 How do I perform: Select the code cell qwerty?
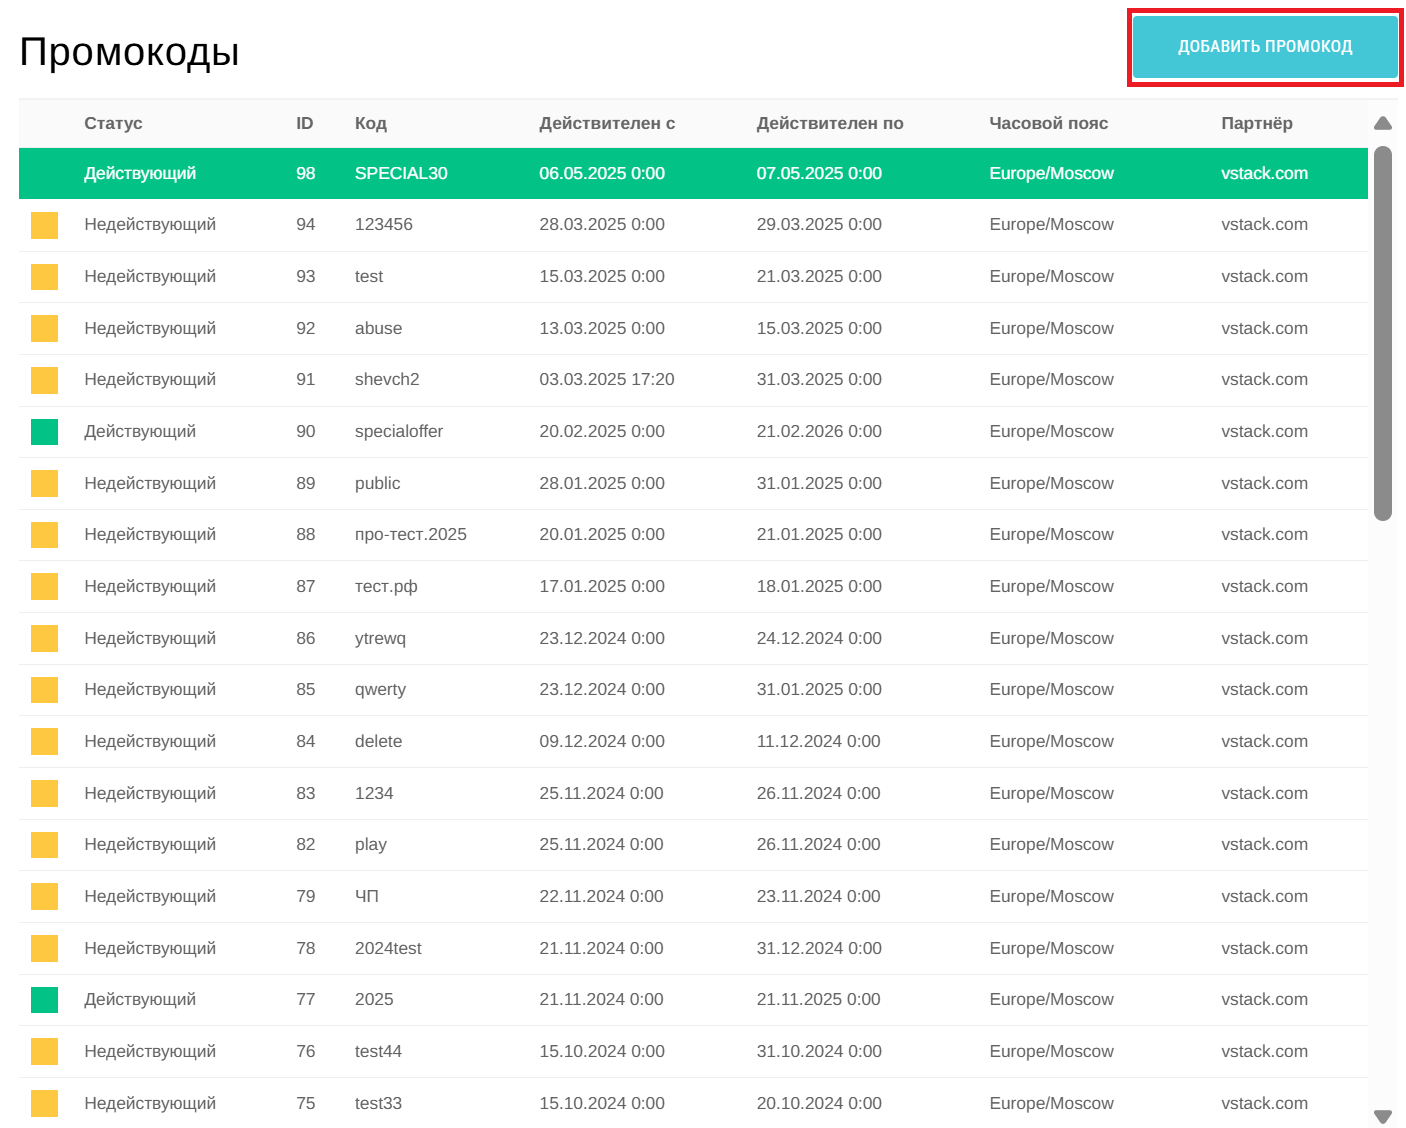pos(380,689)
